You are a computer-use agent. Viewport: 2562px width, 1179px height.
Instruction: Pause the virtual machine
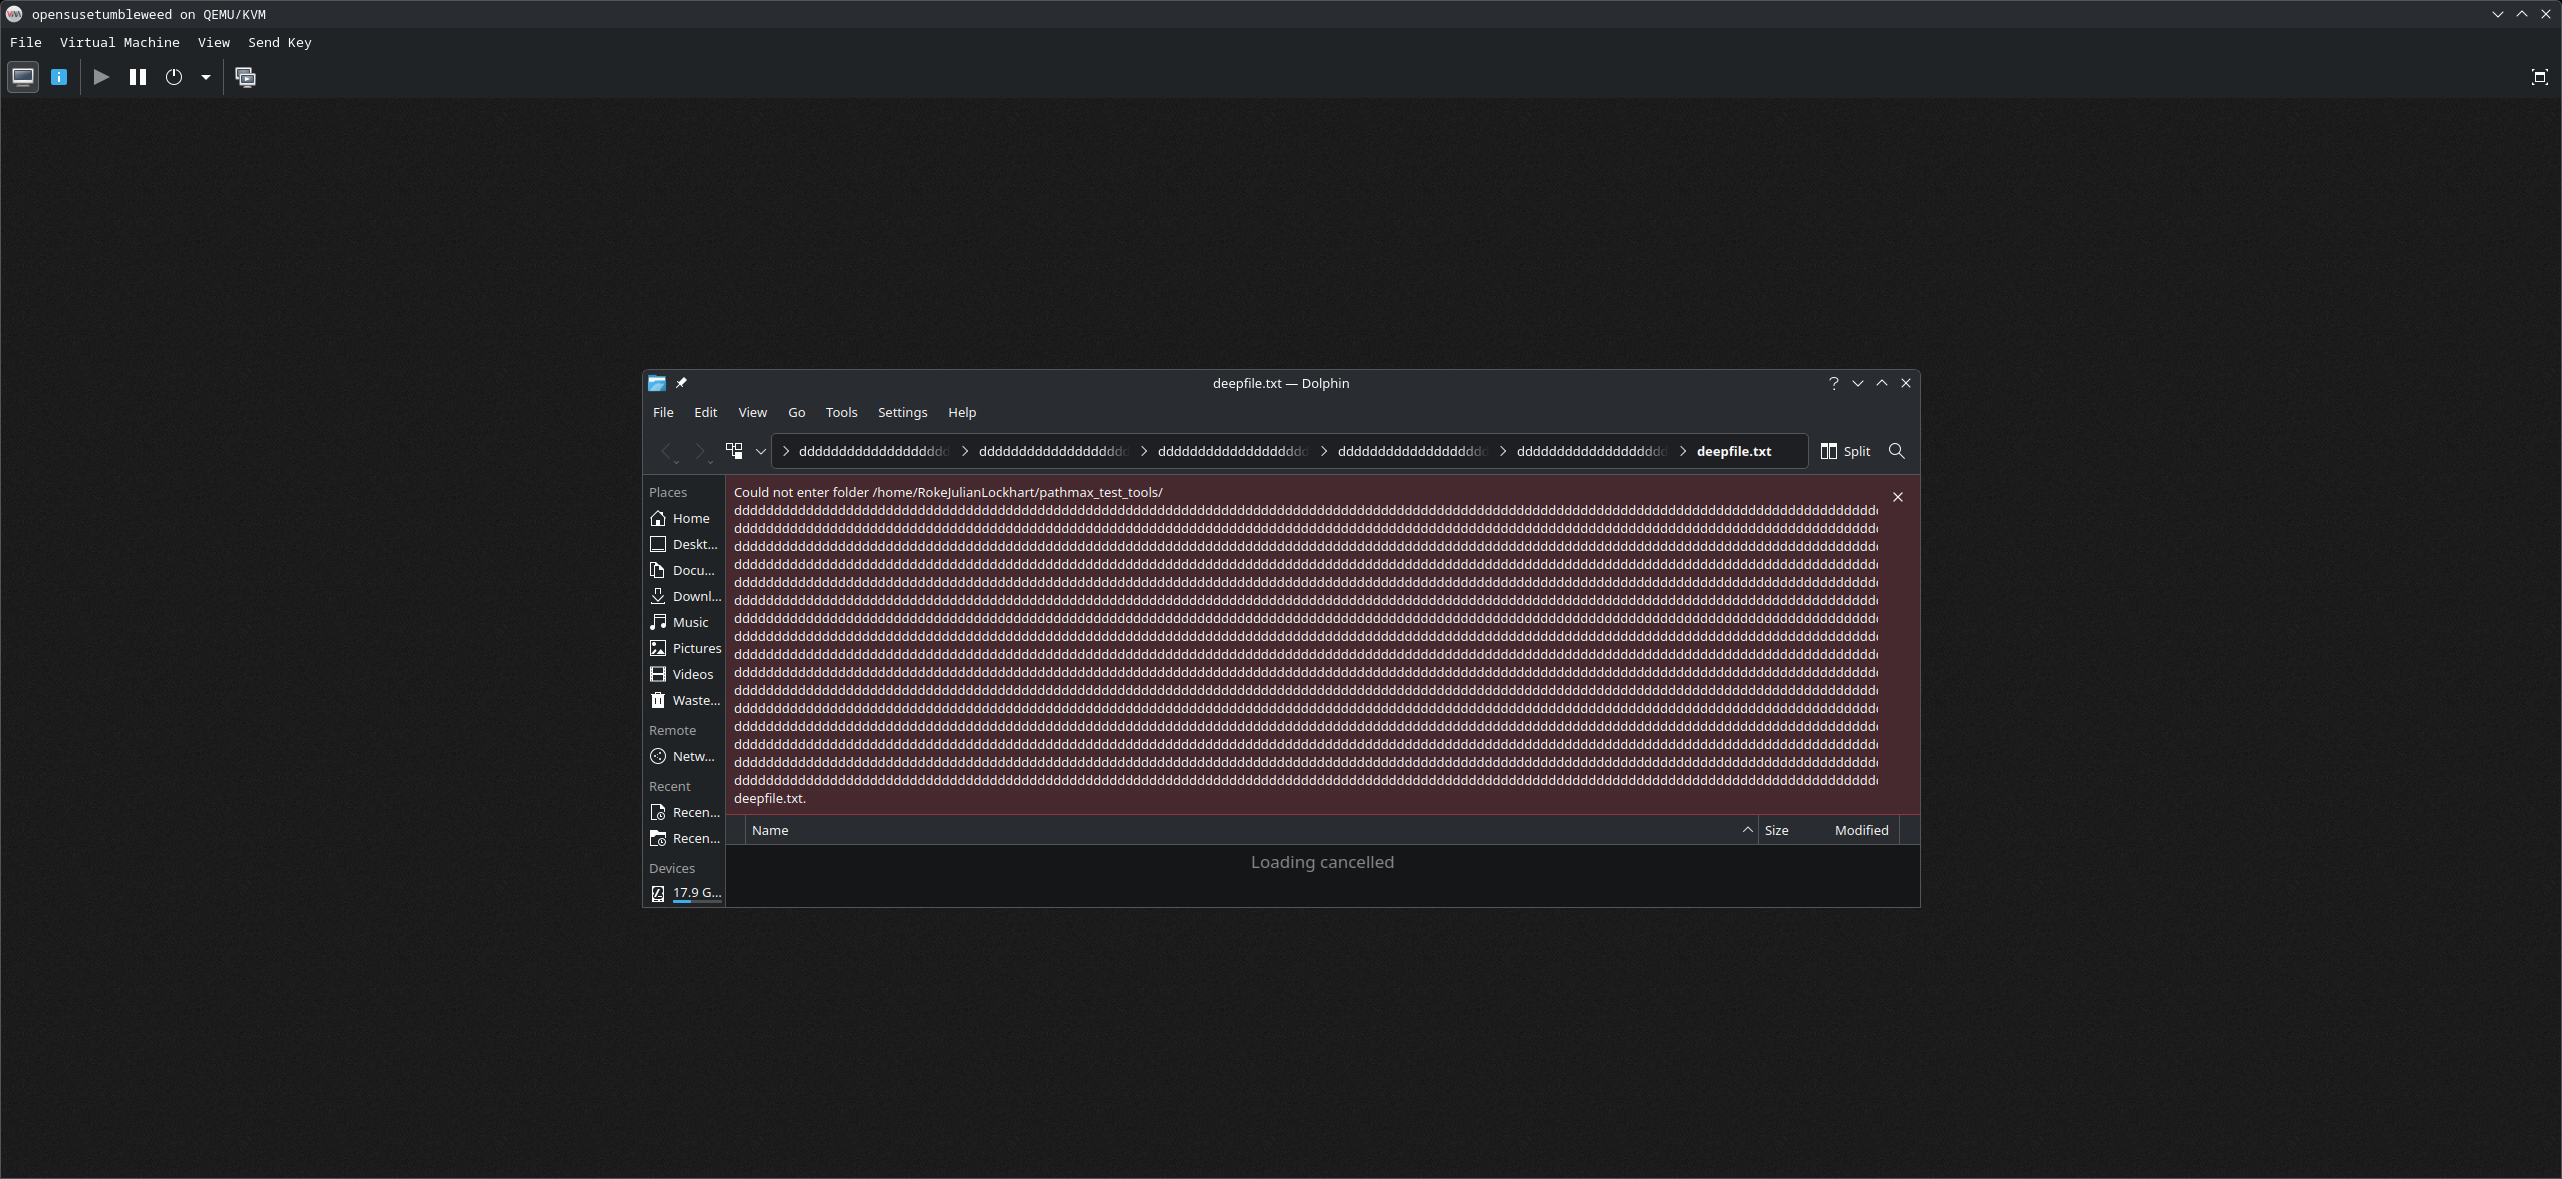point(138,77)
